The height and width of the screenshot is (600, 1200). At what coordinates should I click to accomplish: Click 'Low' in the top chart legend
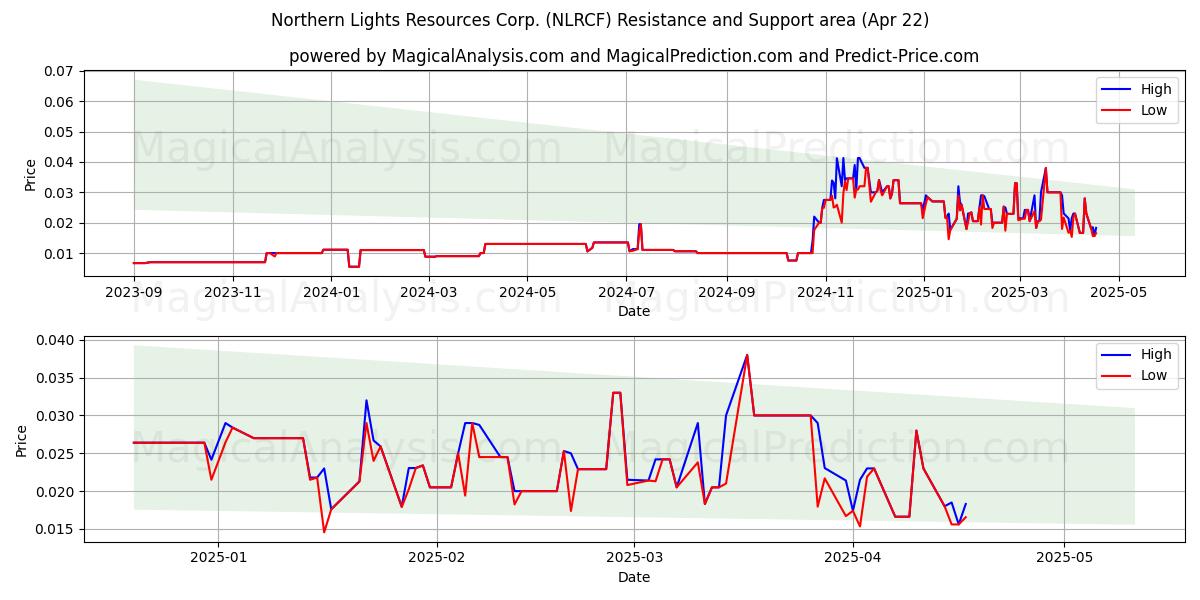point(1154,110)
